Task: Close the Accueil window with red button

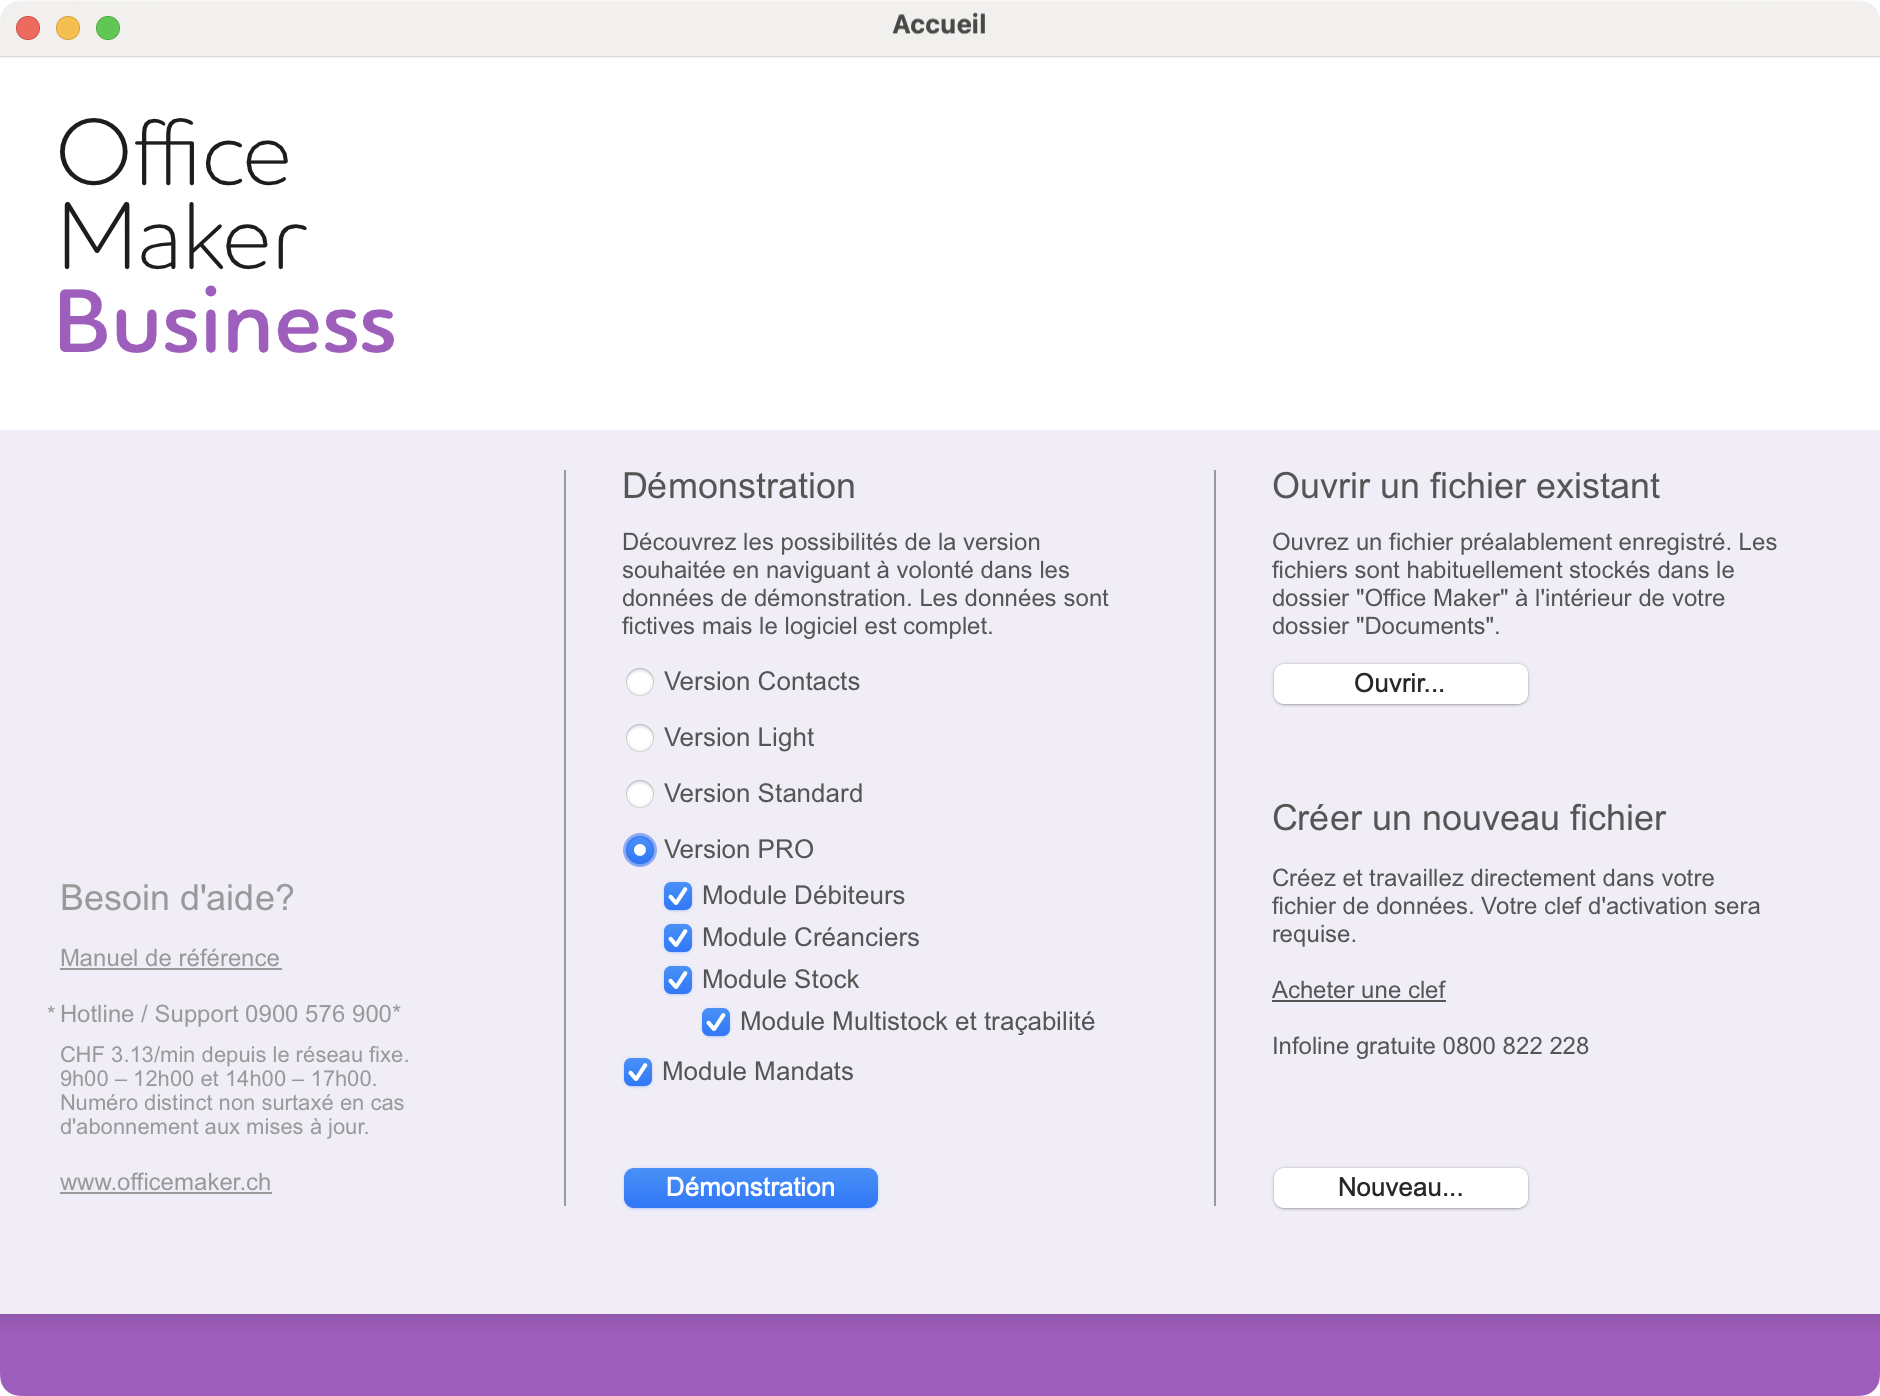Action: point(28,28)
